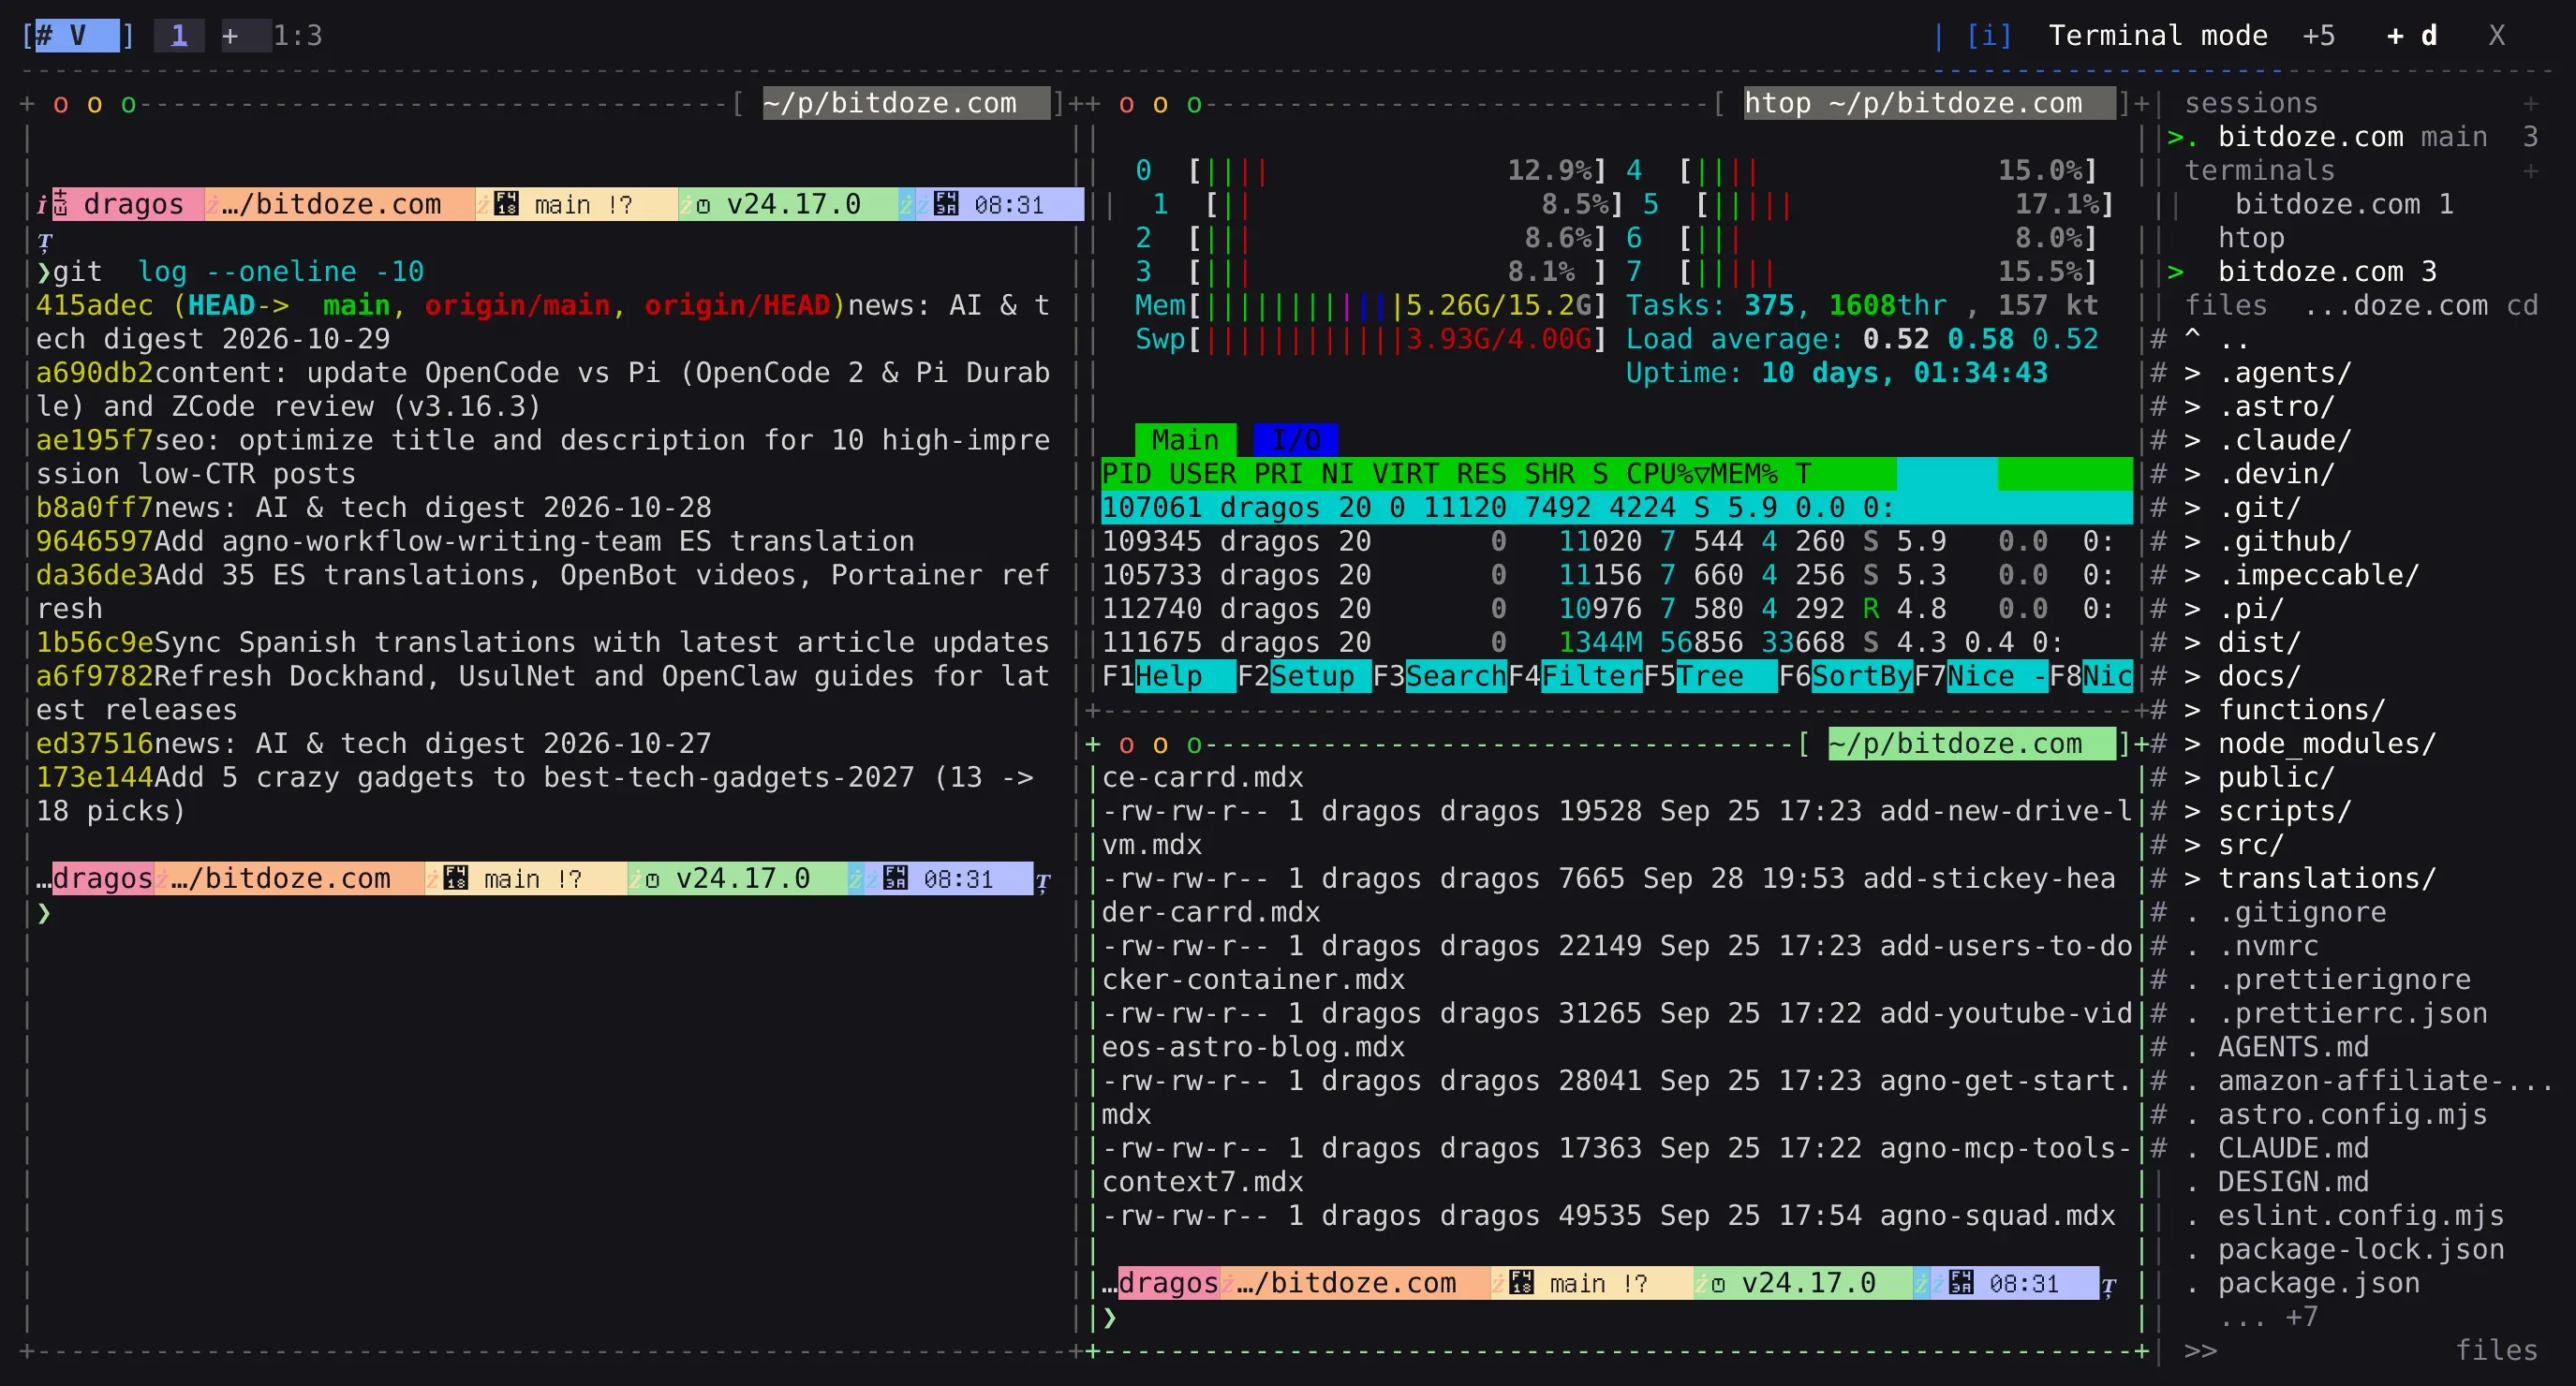Image resolution: width=2576 pixels, height=1386 pixels.
Task: Click F7 Nice - in htop footer
Action: click(1981, 676)
